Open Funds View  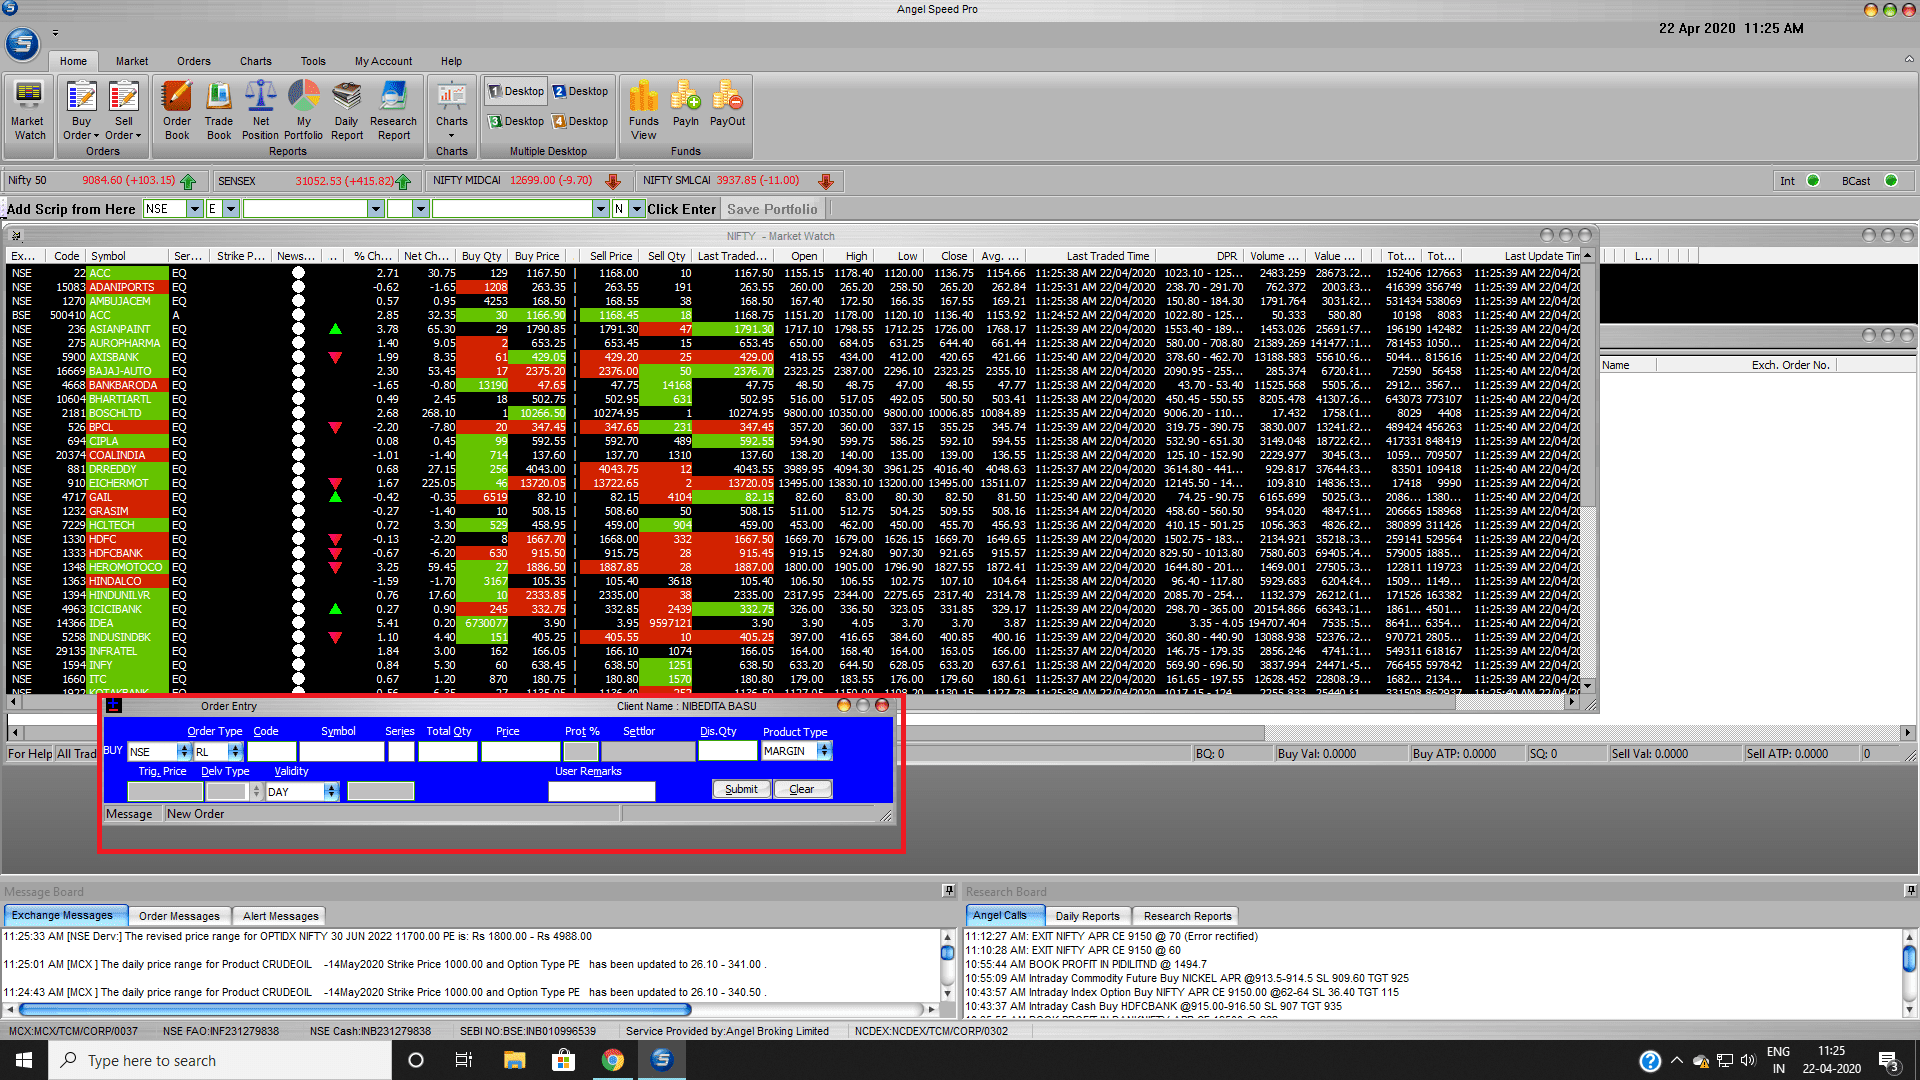(643, 111)
